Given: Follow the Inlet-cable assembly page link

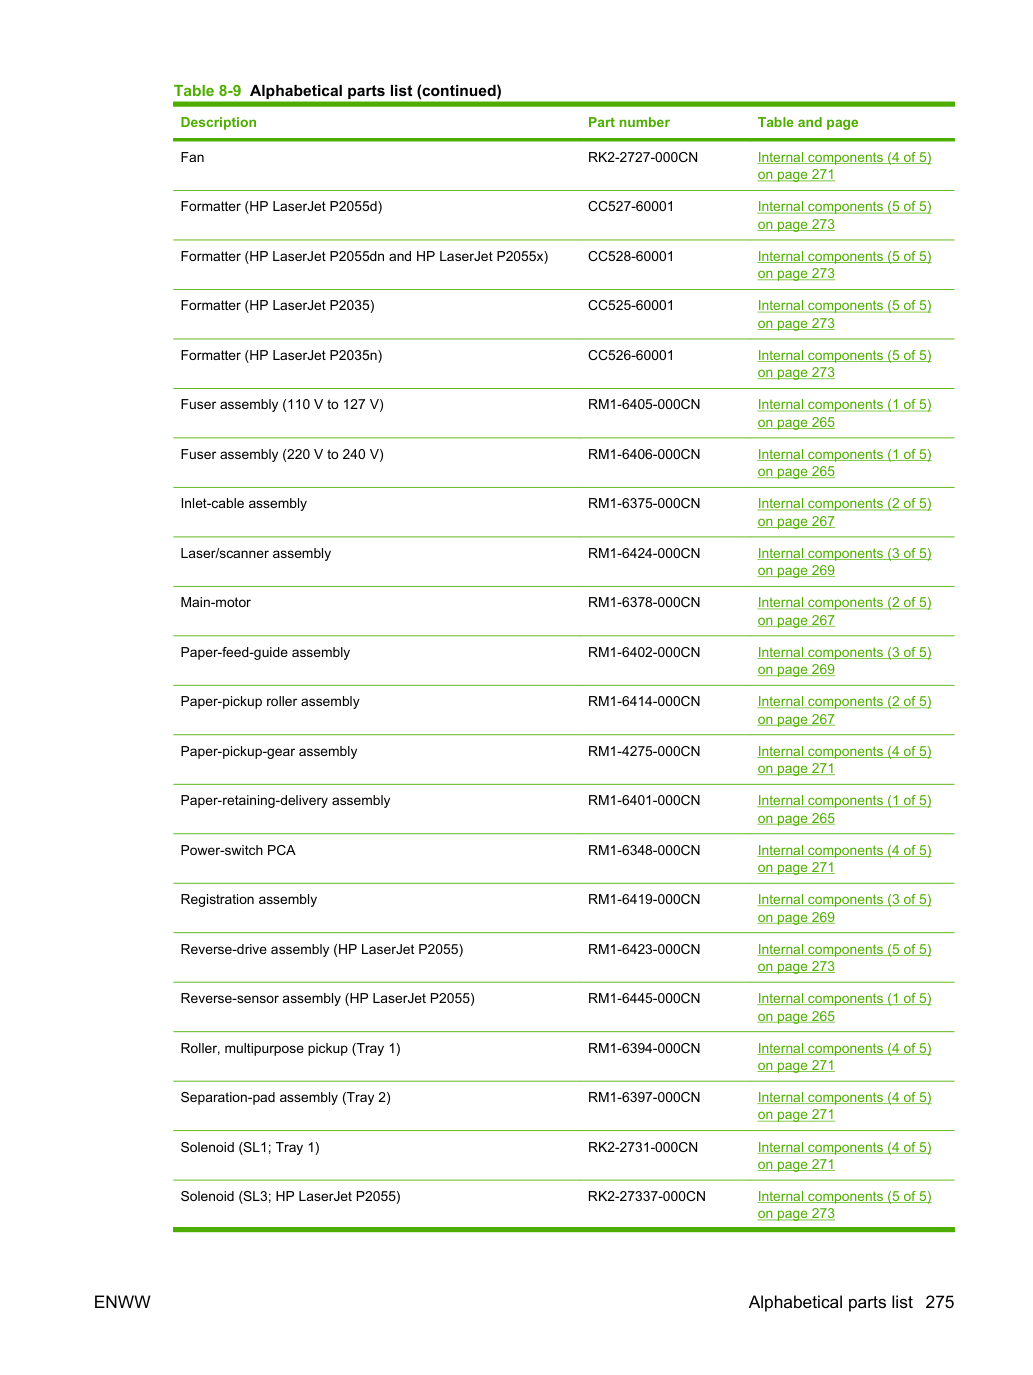Looking at the screenshot, I should (x=844, y=513).
